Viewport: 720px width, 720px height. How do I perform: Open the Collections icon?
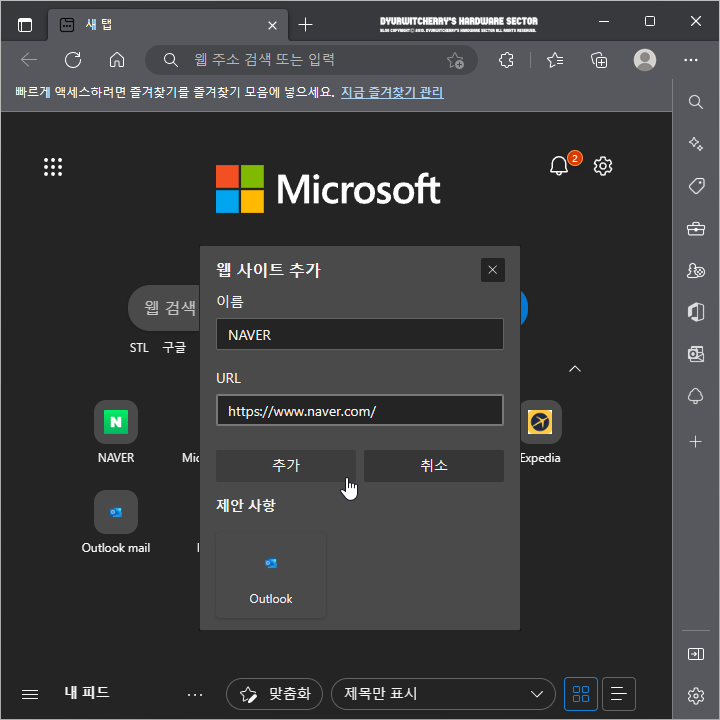pos(599,60)
